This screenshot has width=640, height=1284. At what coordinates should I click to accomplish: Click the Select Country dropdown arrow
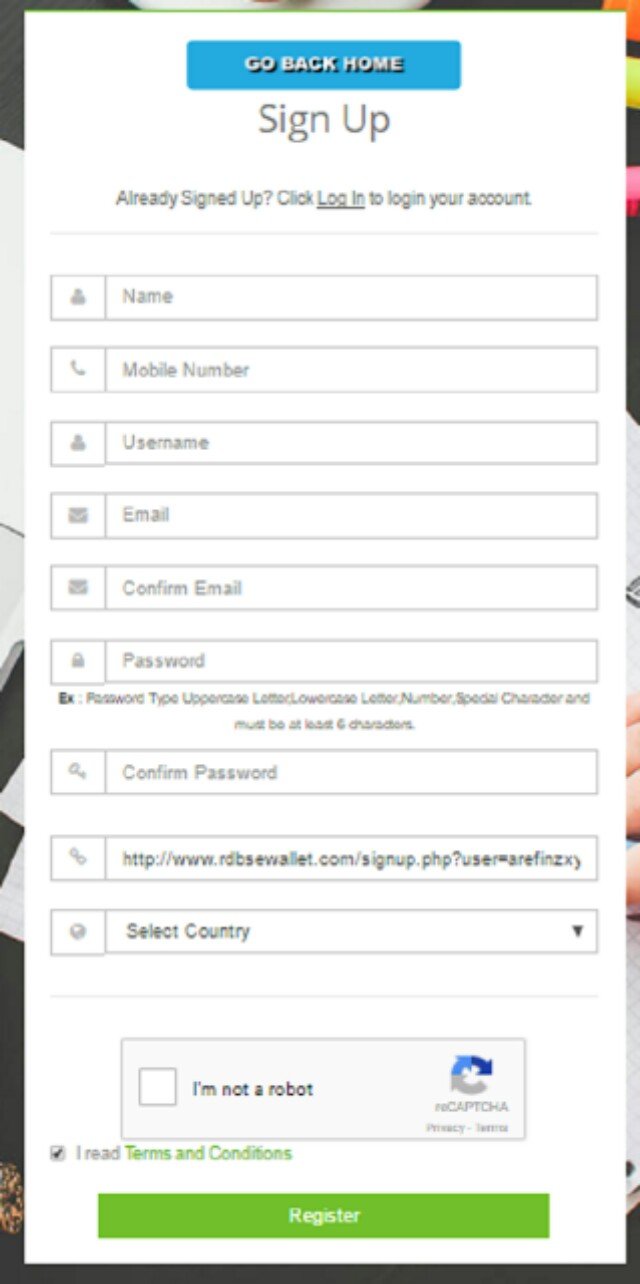pyautogui.click(x=577, y=931)
